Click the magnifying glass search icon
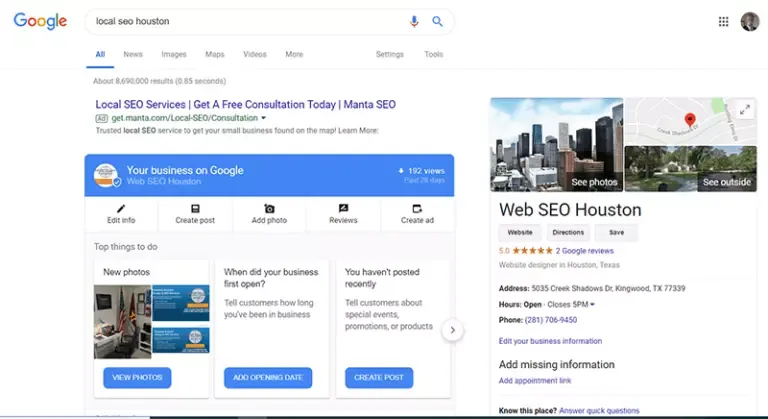Screen dimensions: 768x419 pos(437,21)
